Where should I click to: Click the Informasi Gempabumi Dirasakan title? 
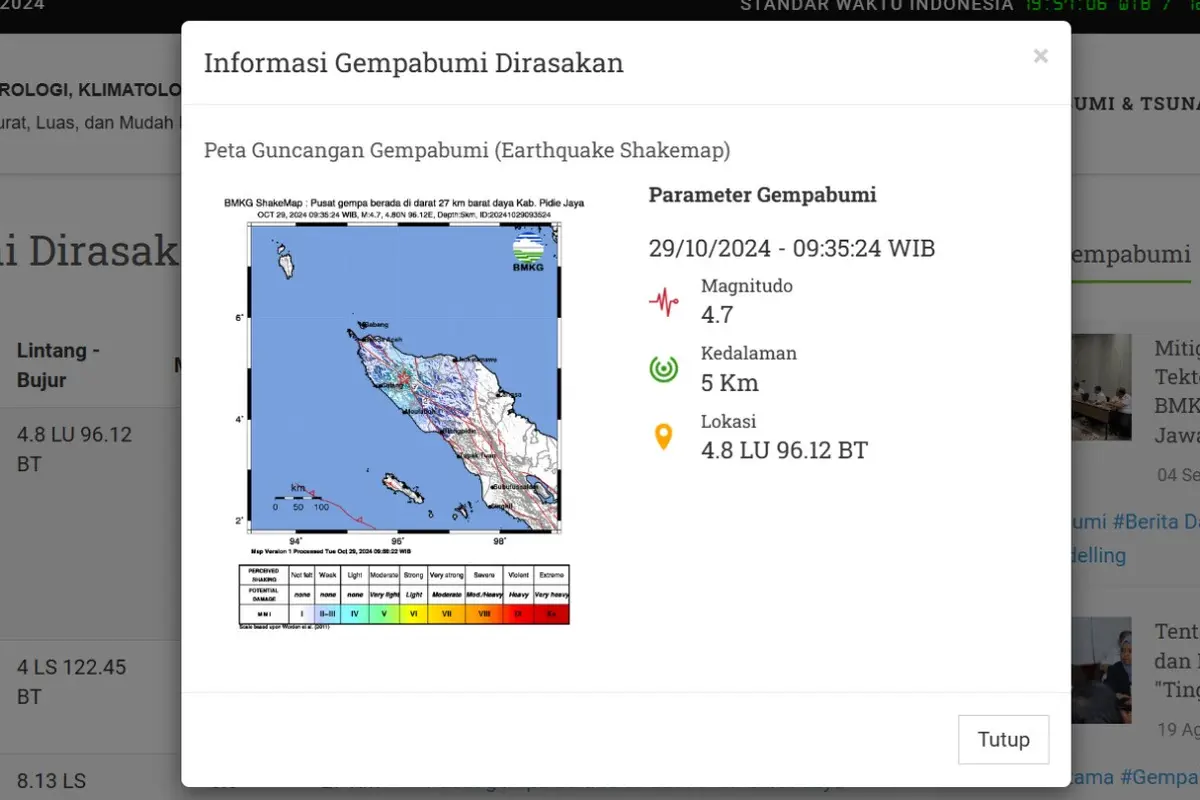414,63
